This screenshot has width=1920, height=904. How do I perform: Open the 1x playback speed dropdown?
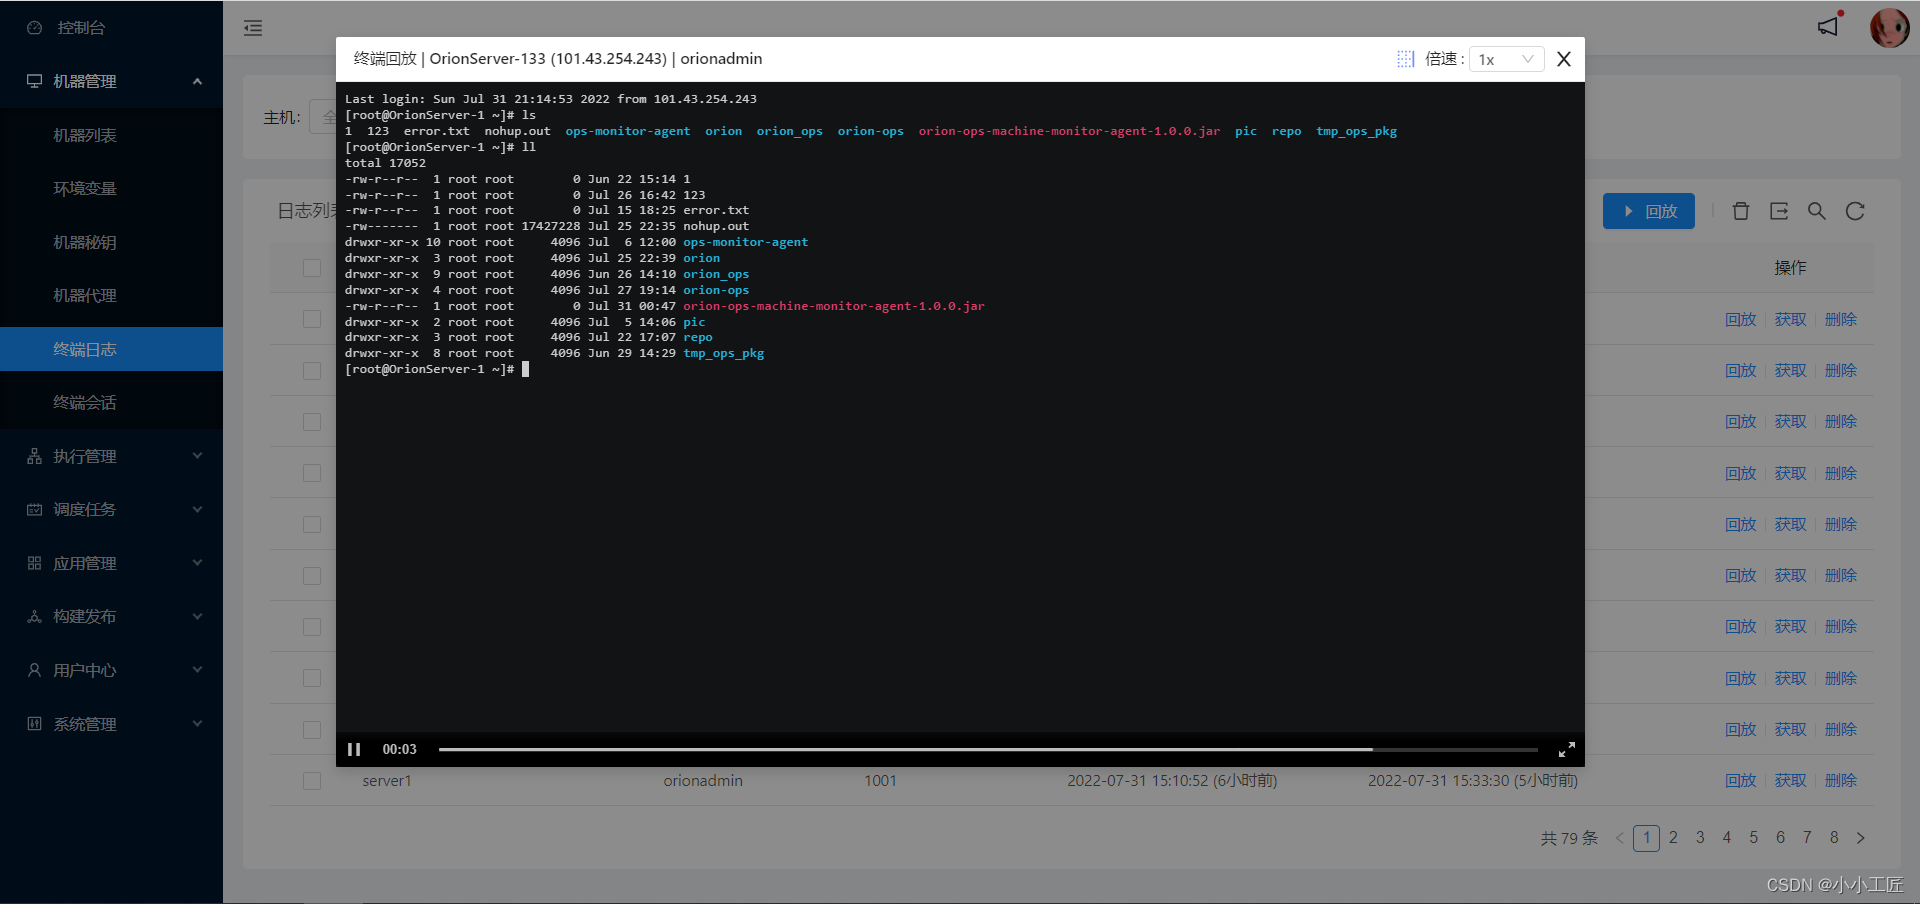(x=1506, y=59)
